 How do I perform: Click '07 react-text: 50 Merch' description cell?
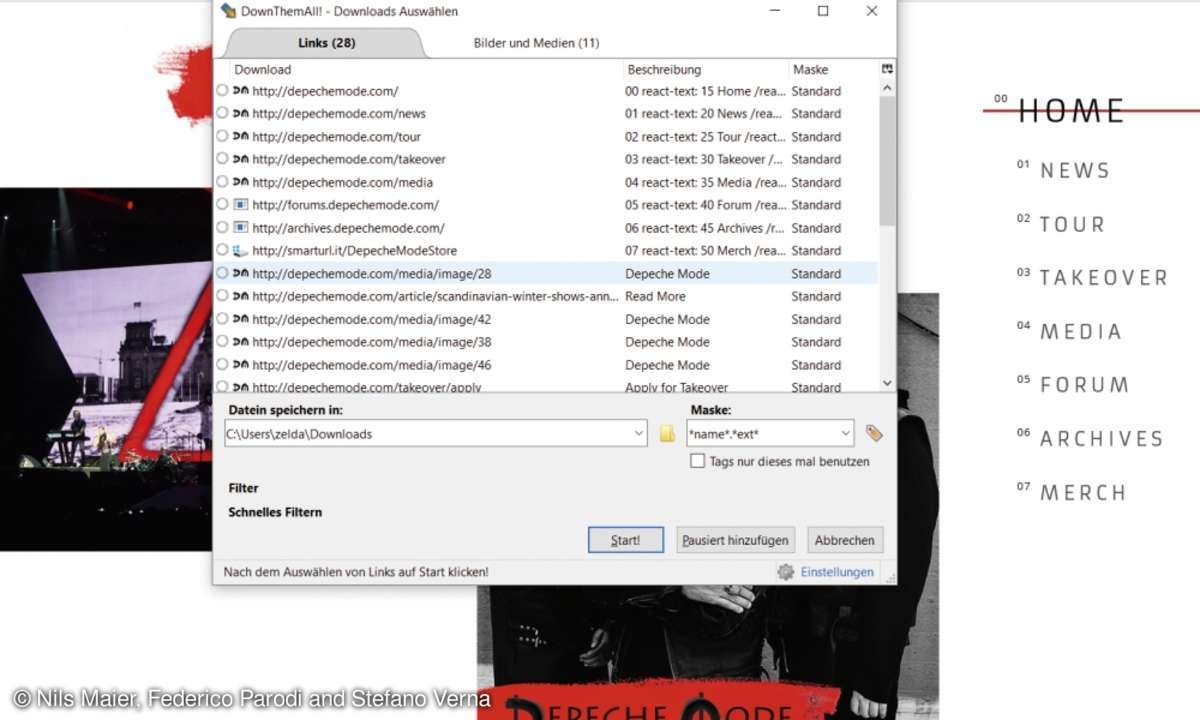click(x=705, y=251)
